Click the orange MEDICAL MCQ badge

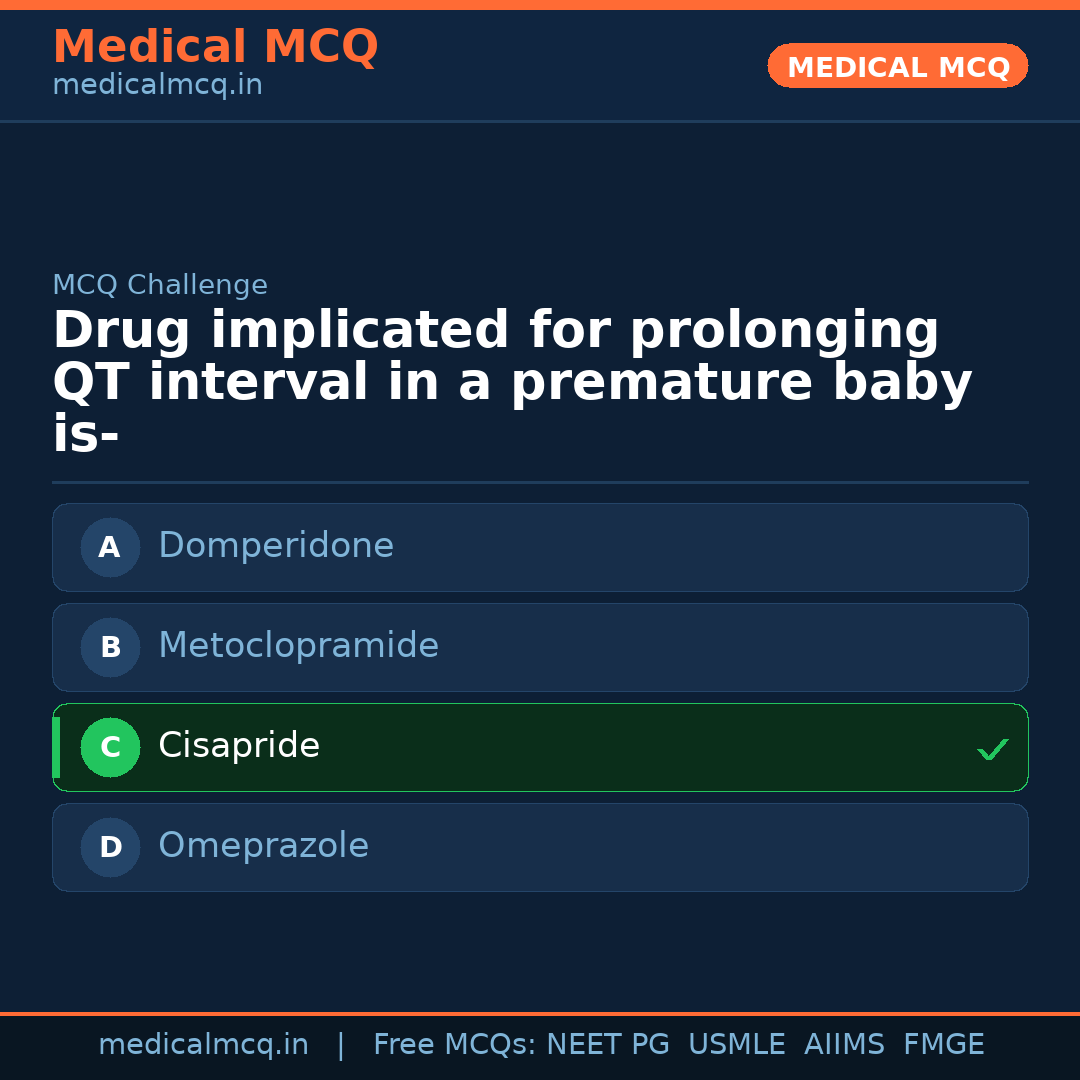coord(897,66)
